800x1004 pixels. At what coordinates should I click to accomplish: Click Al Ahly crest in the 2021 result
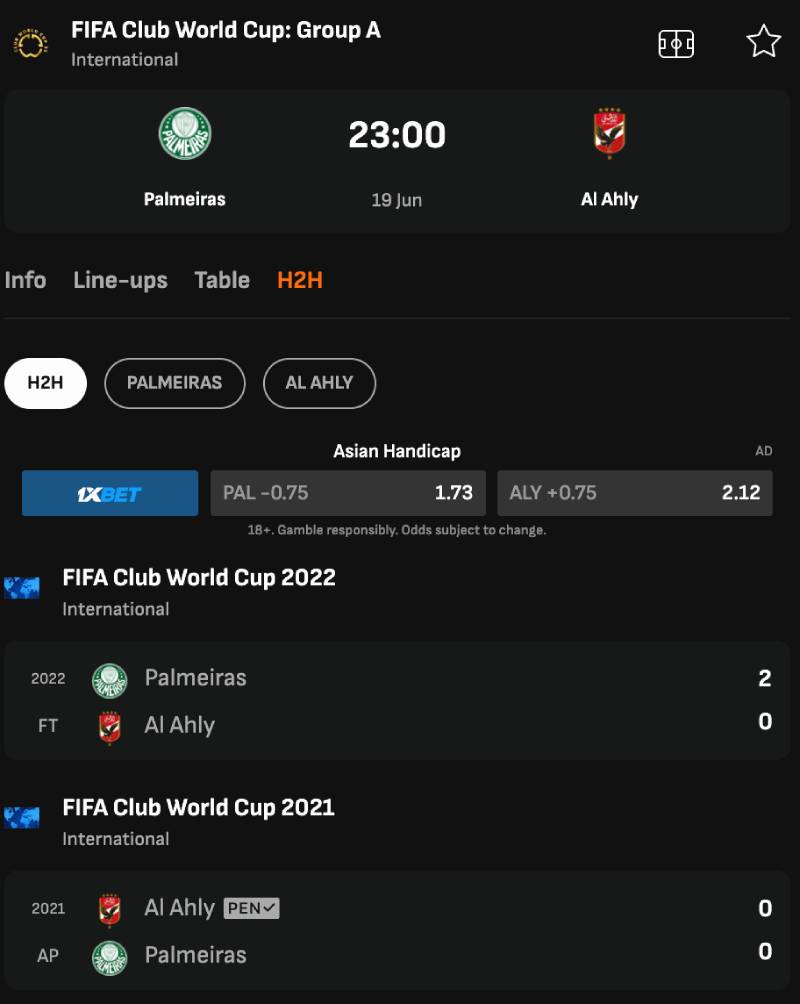(x=110, y=909)
